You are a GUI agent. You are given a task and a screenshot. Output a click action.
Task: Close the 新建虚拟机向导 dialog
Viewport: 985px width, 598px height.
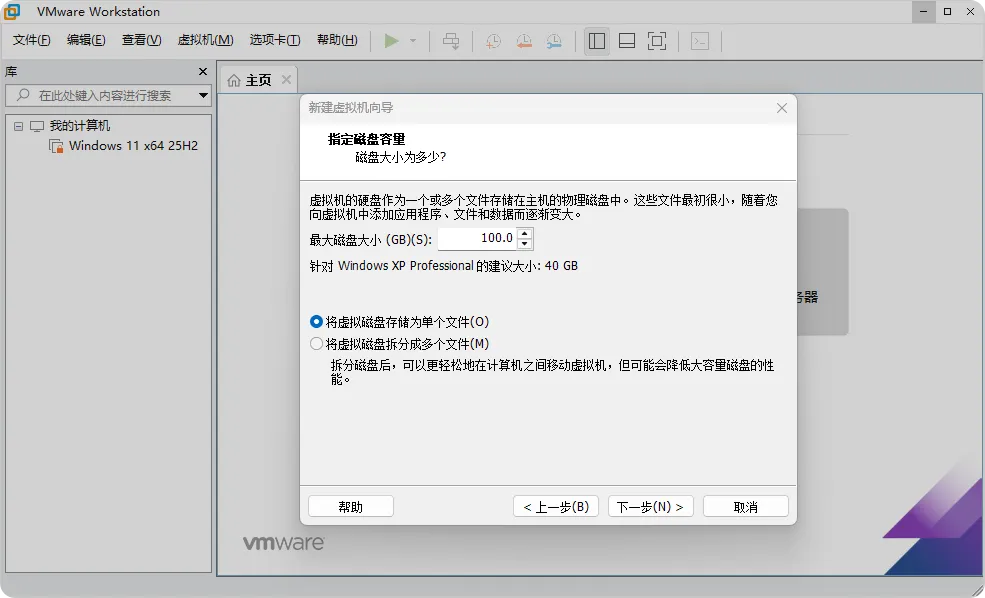tap(781, 108)
